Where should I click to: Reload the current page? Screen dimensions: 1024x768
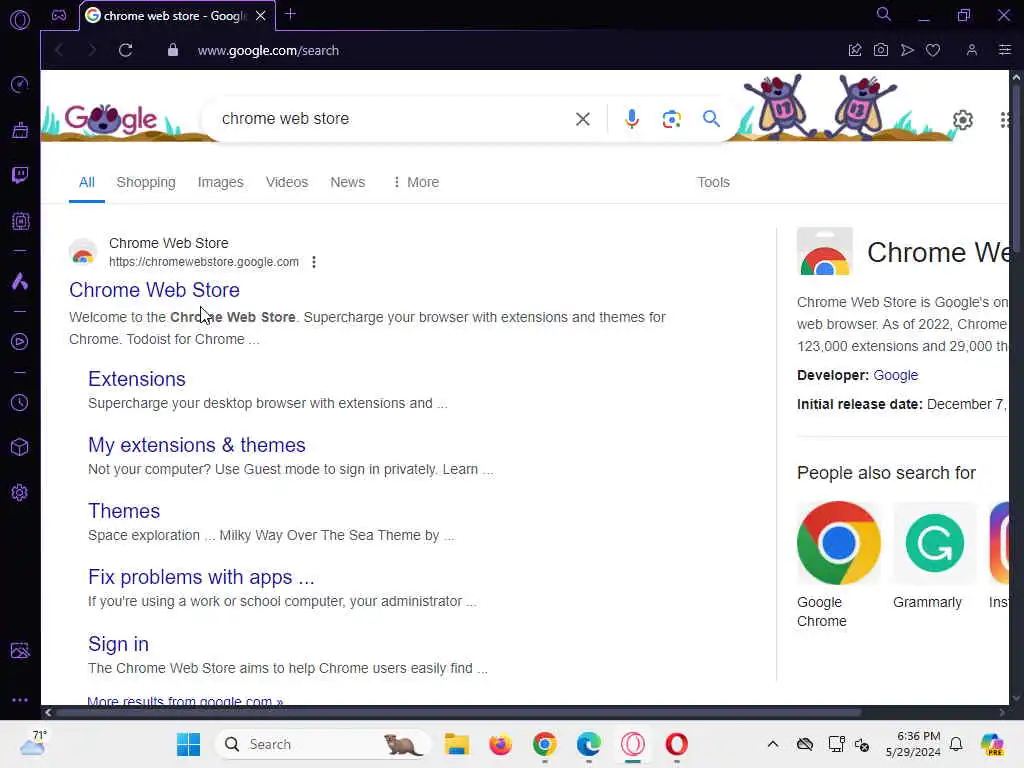click(x=125, y=50)
